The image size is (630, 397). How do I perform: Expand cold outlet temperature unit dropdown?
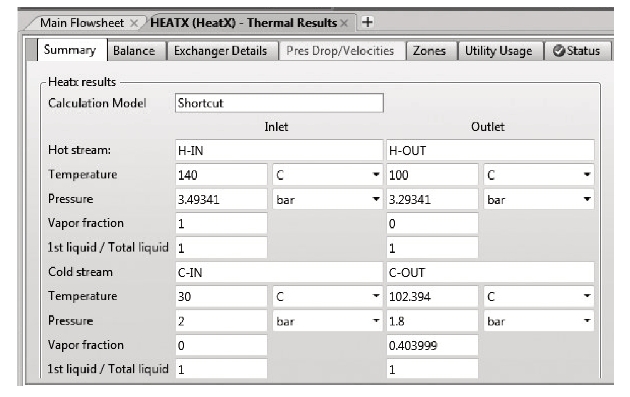[x=587, y=296]
